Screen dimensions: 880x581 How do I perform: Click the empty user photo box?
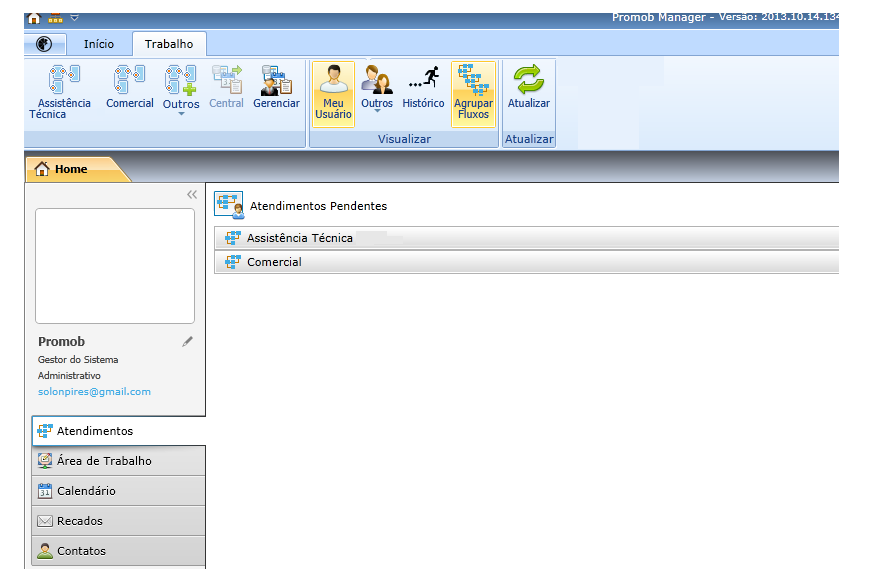(x=115, y=266)
